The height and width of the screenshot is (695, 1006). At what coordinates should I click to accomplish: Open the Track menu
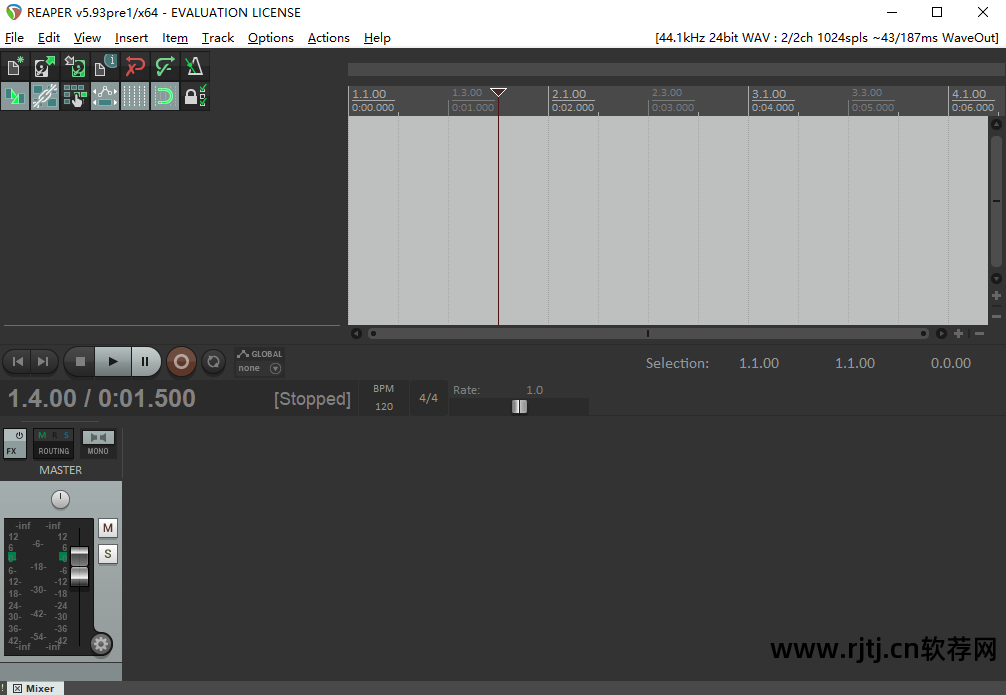point(218,38)
